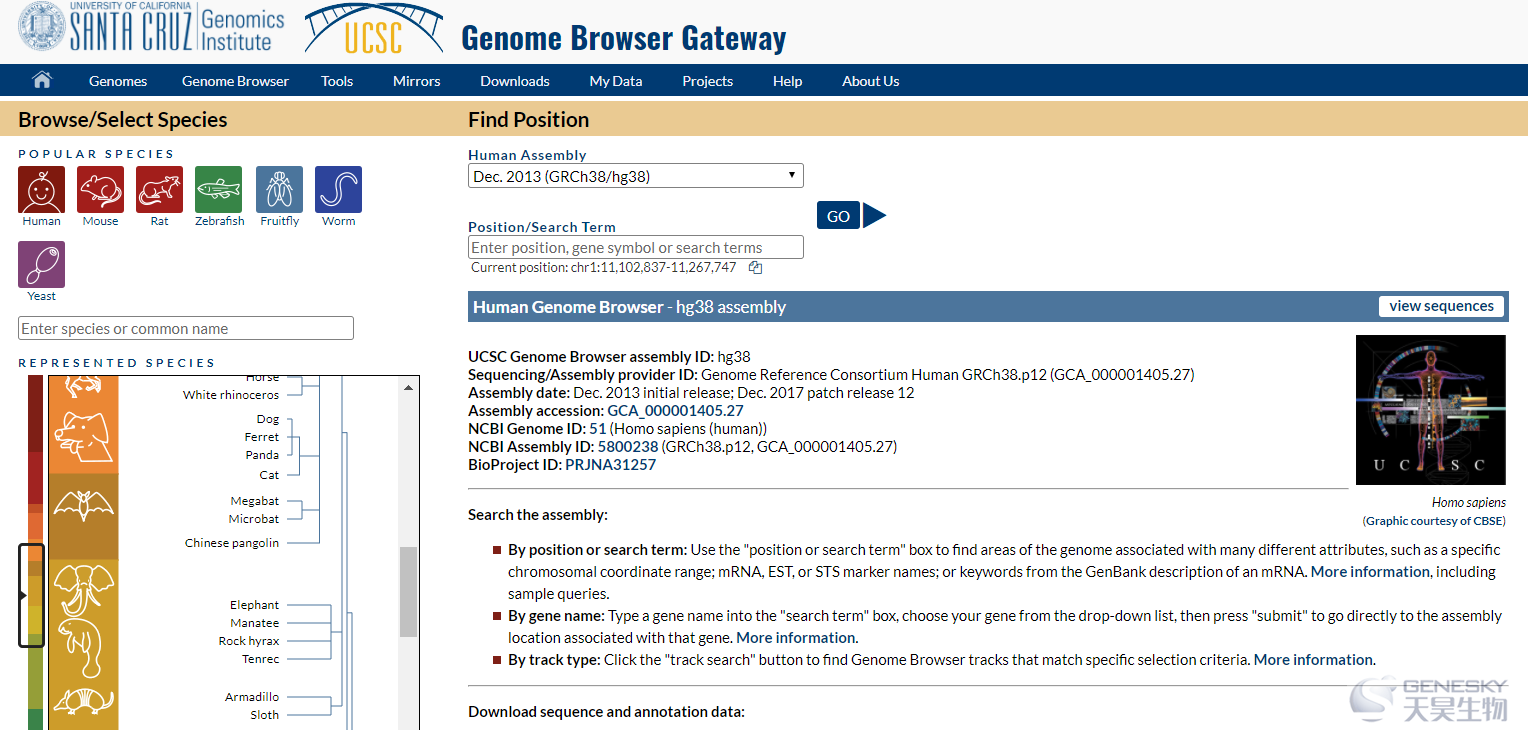Select the Yeast species icon
The height and width of the screenshot is (730, 1528).
tap(41, 264)
